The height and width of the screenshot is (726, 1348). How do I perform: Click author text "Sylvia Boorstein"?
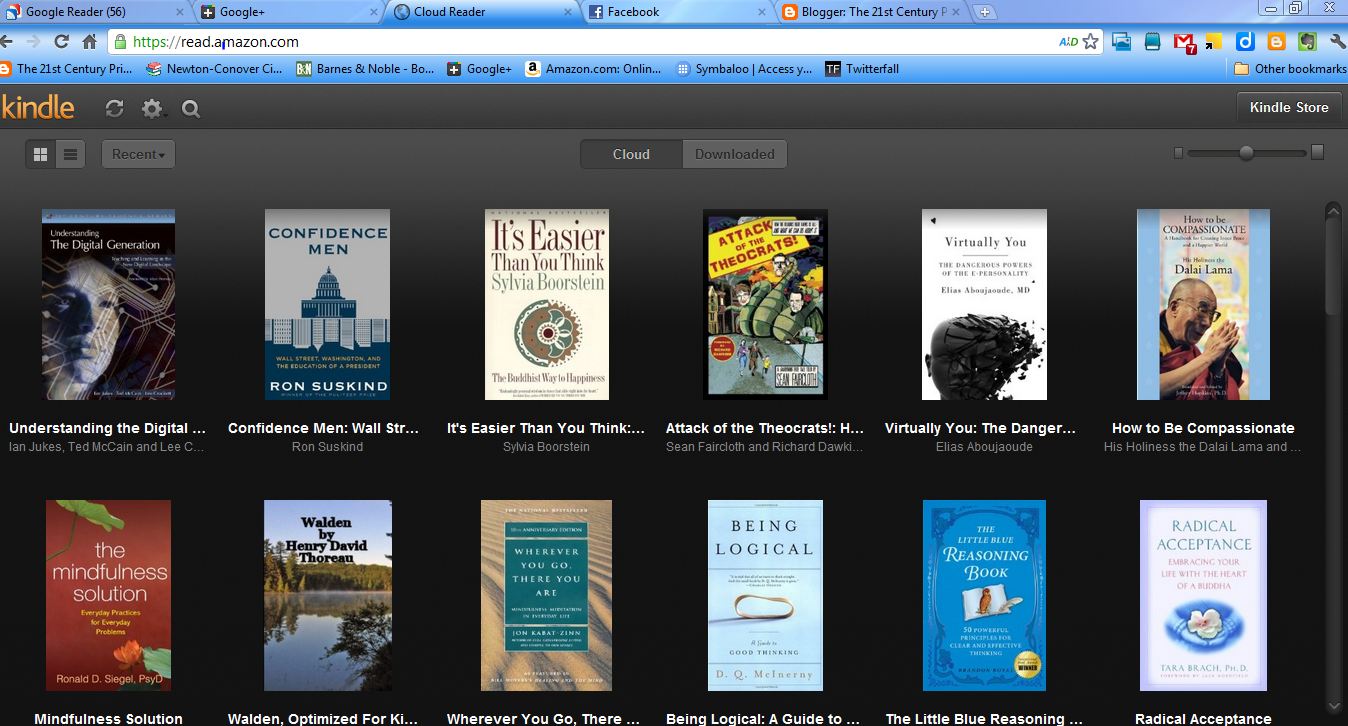point(546,447)
